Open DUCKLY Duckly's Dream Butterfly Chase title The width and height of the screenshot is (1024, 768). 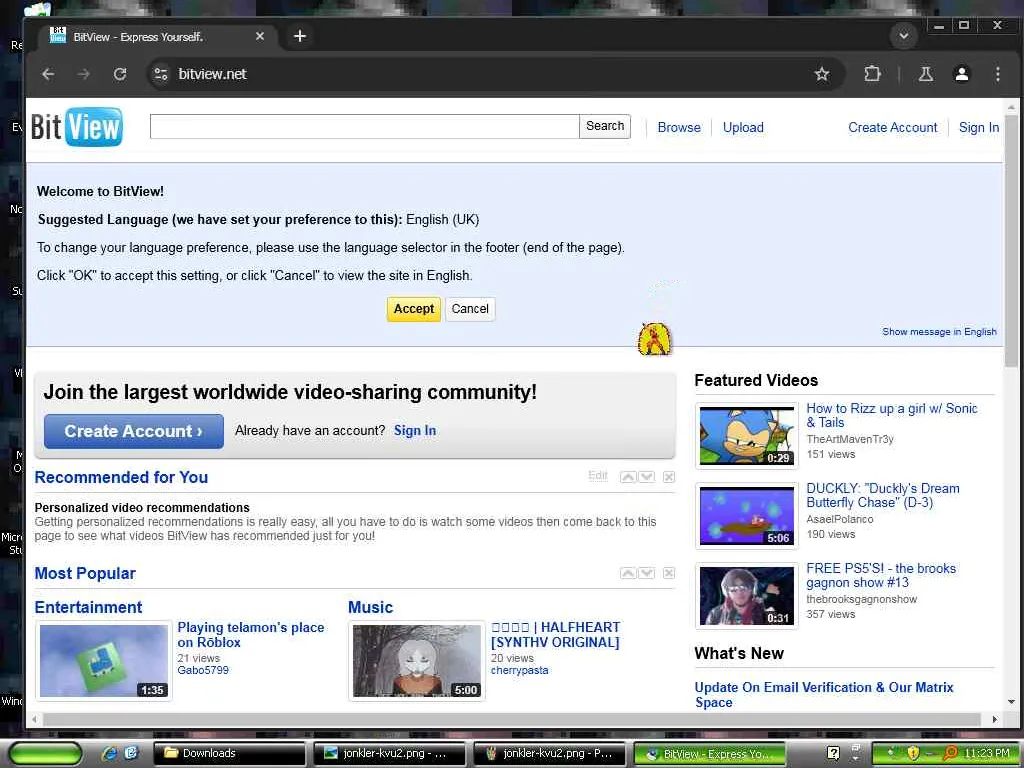(883, 495)
